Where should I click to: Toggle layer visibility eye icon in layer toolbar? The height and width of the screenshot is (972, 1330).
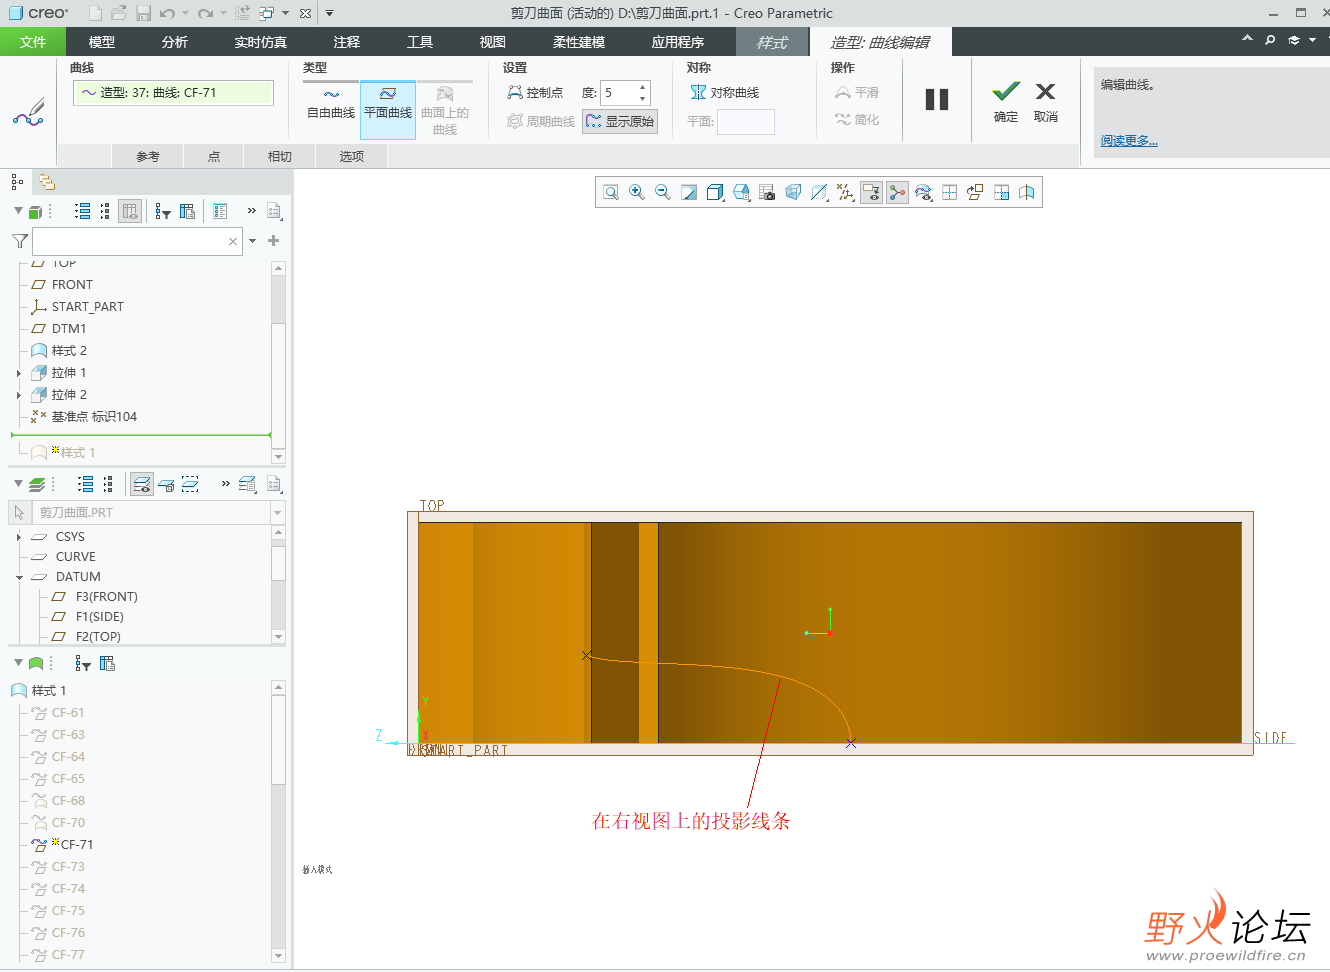click(142, 484)
